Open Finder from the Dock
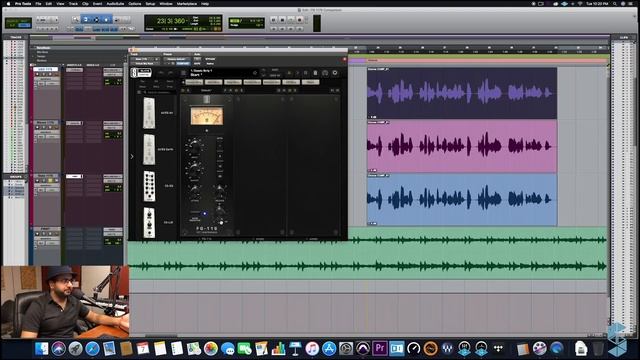 (41, 349)
